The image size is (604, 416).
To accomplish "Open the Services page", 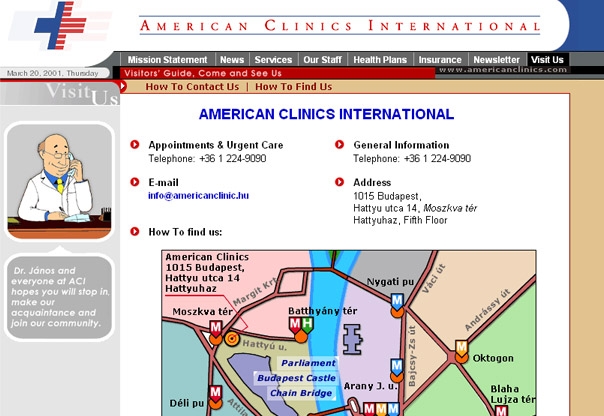I will [x=273, y=60].
